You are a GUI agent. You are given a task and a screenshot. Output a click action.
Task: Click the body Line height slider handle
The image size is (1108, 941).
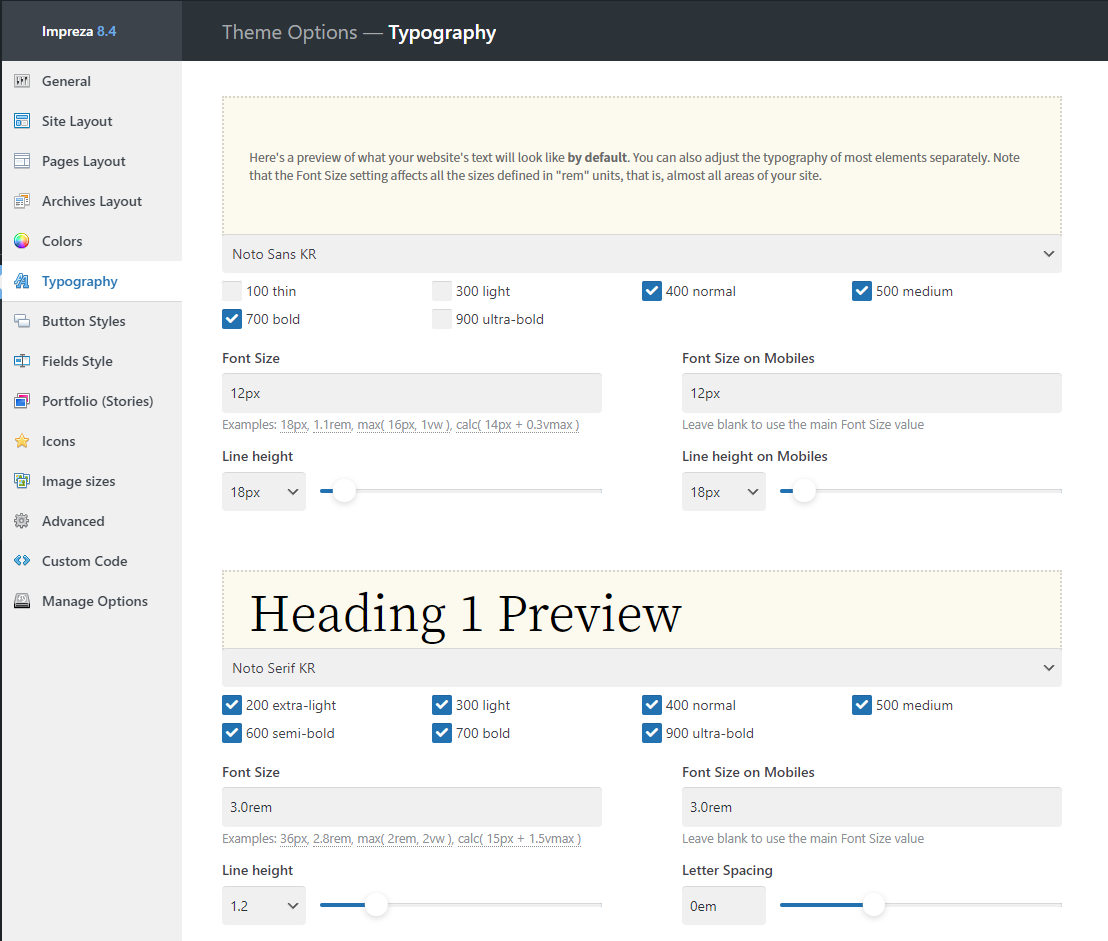click(x=344, y=490)
